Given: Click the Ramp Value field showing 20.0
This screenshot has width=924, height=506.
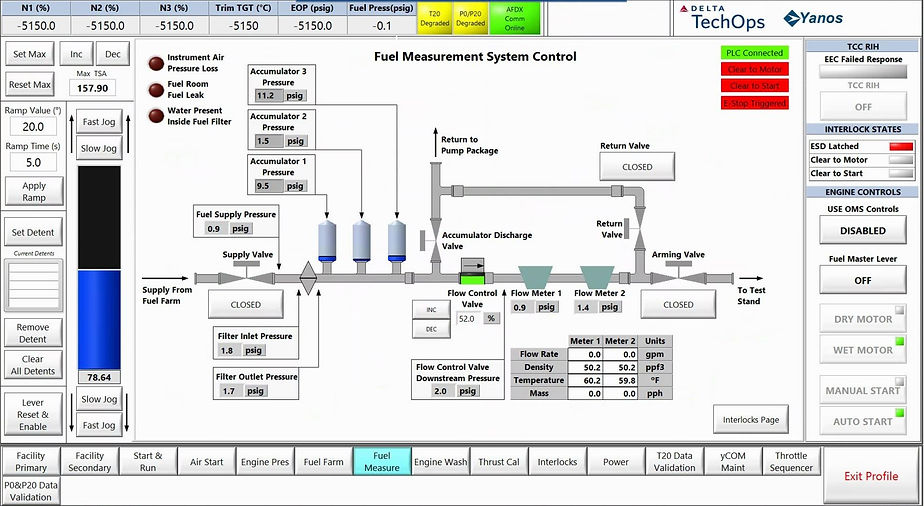Looking at the screenshot, I should pos(33,126).
